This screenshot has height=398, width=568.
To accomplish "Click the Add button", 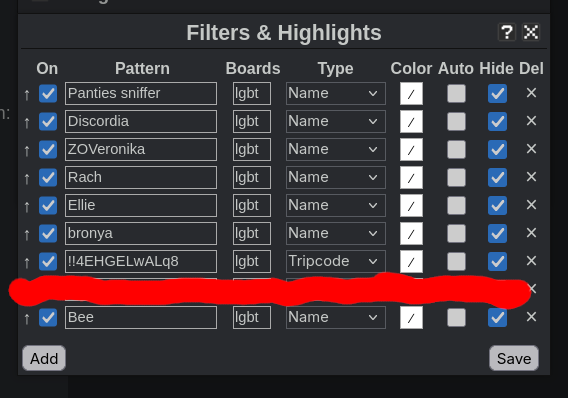I will [44, 358].
